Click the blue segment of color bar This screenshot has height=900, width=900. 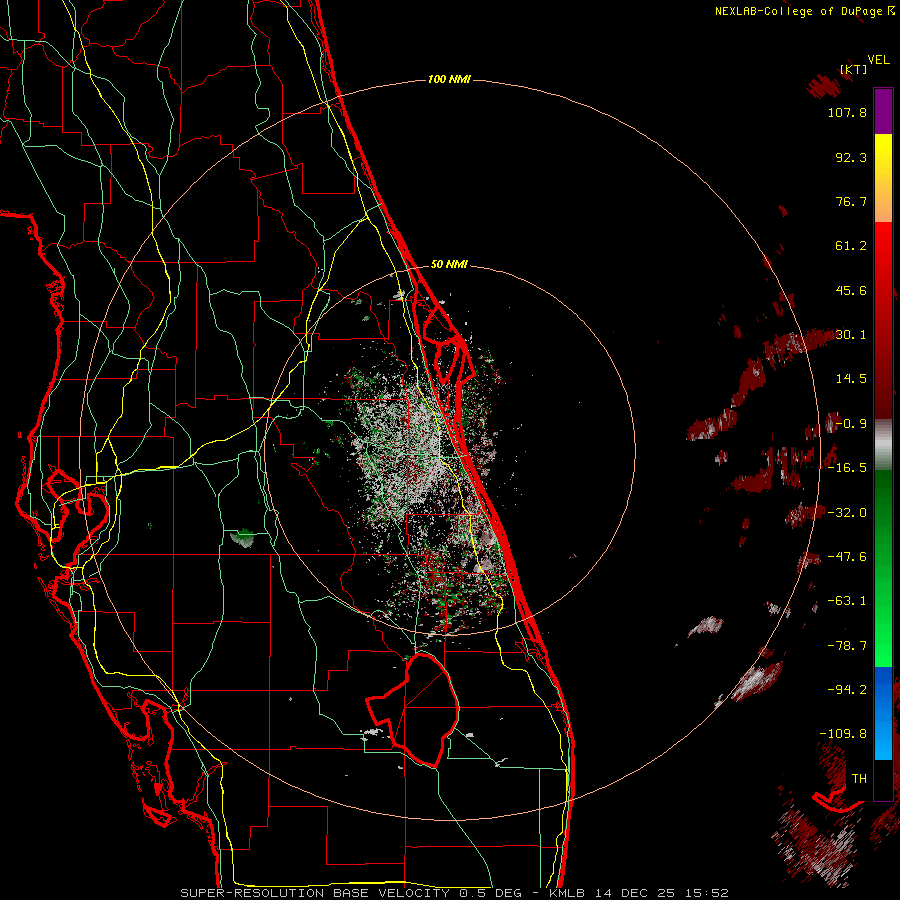tap(883, 713)
